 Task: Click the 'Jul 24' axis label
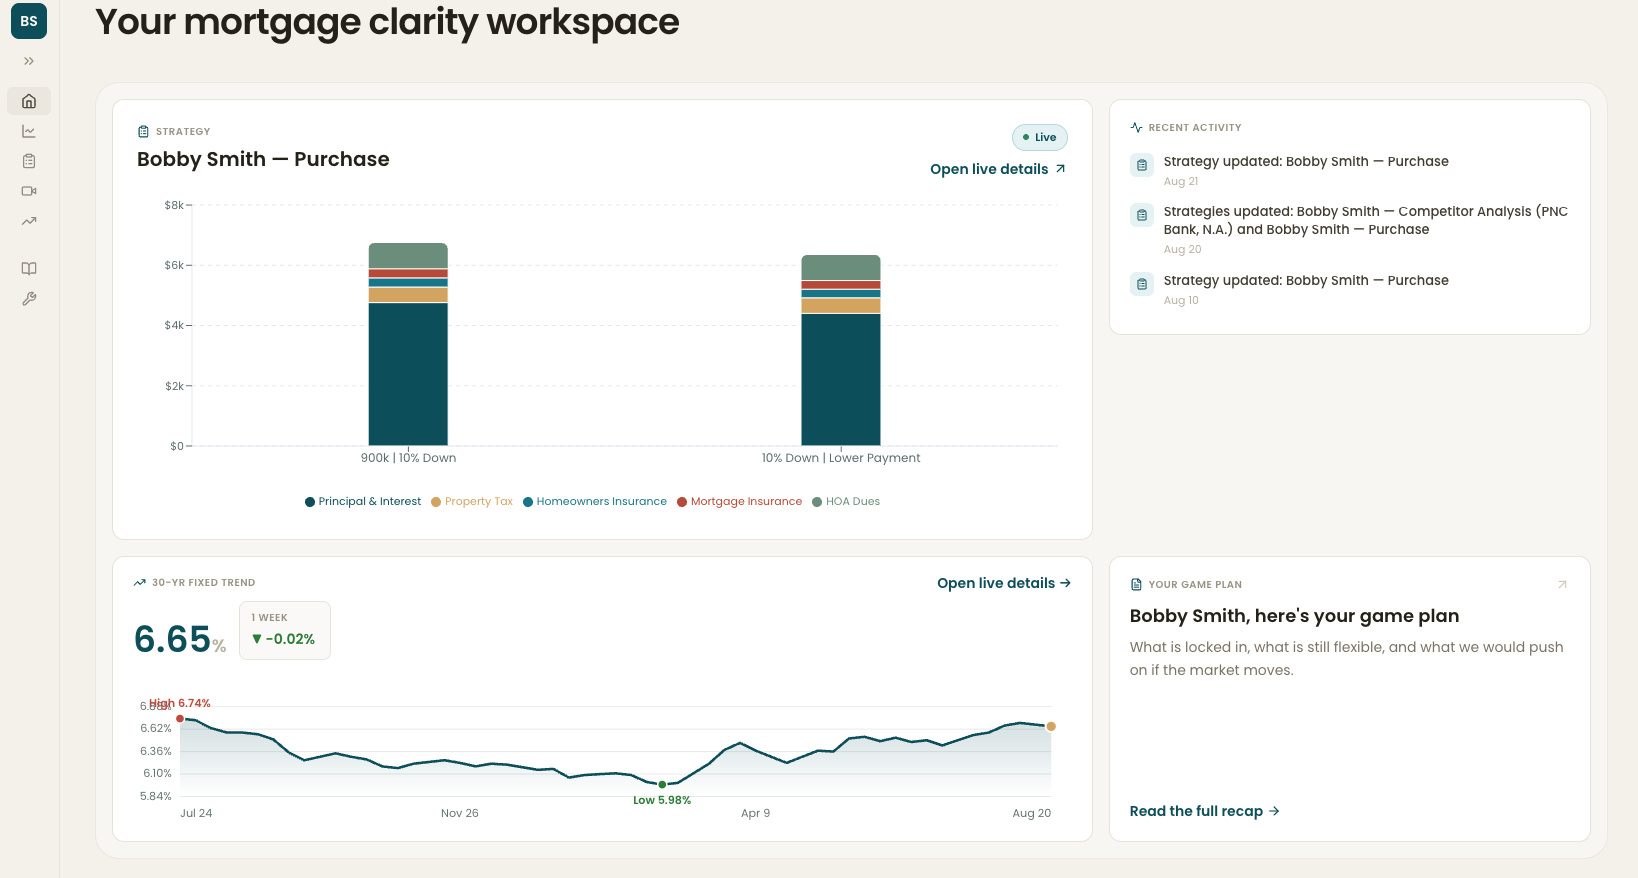point(196,813)
